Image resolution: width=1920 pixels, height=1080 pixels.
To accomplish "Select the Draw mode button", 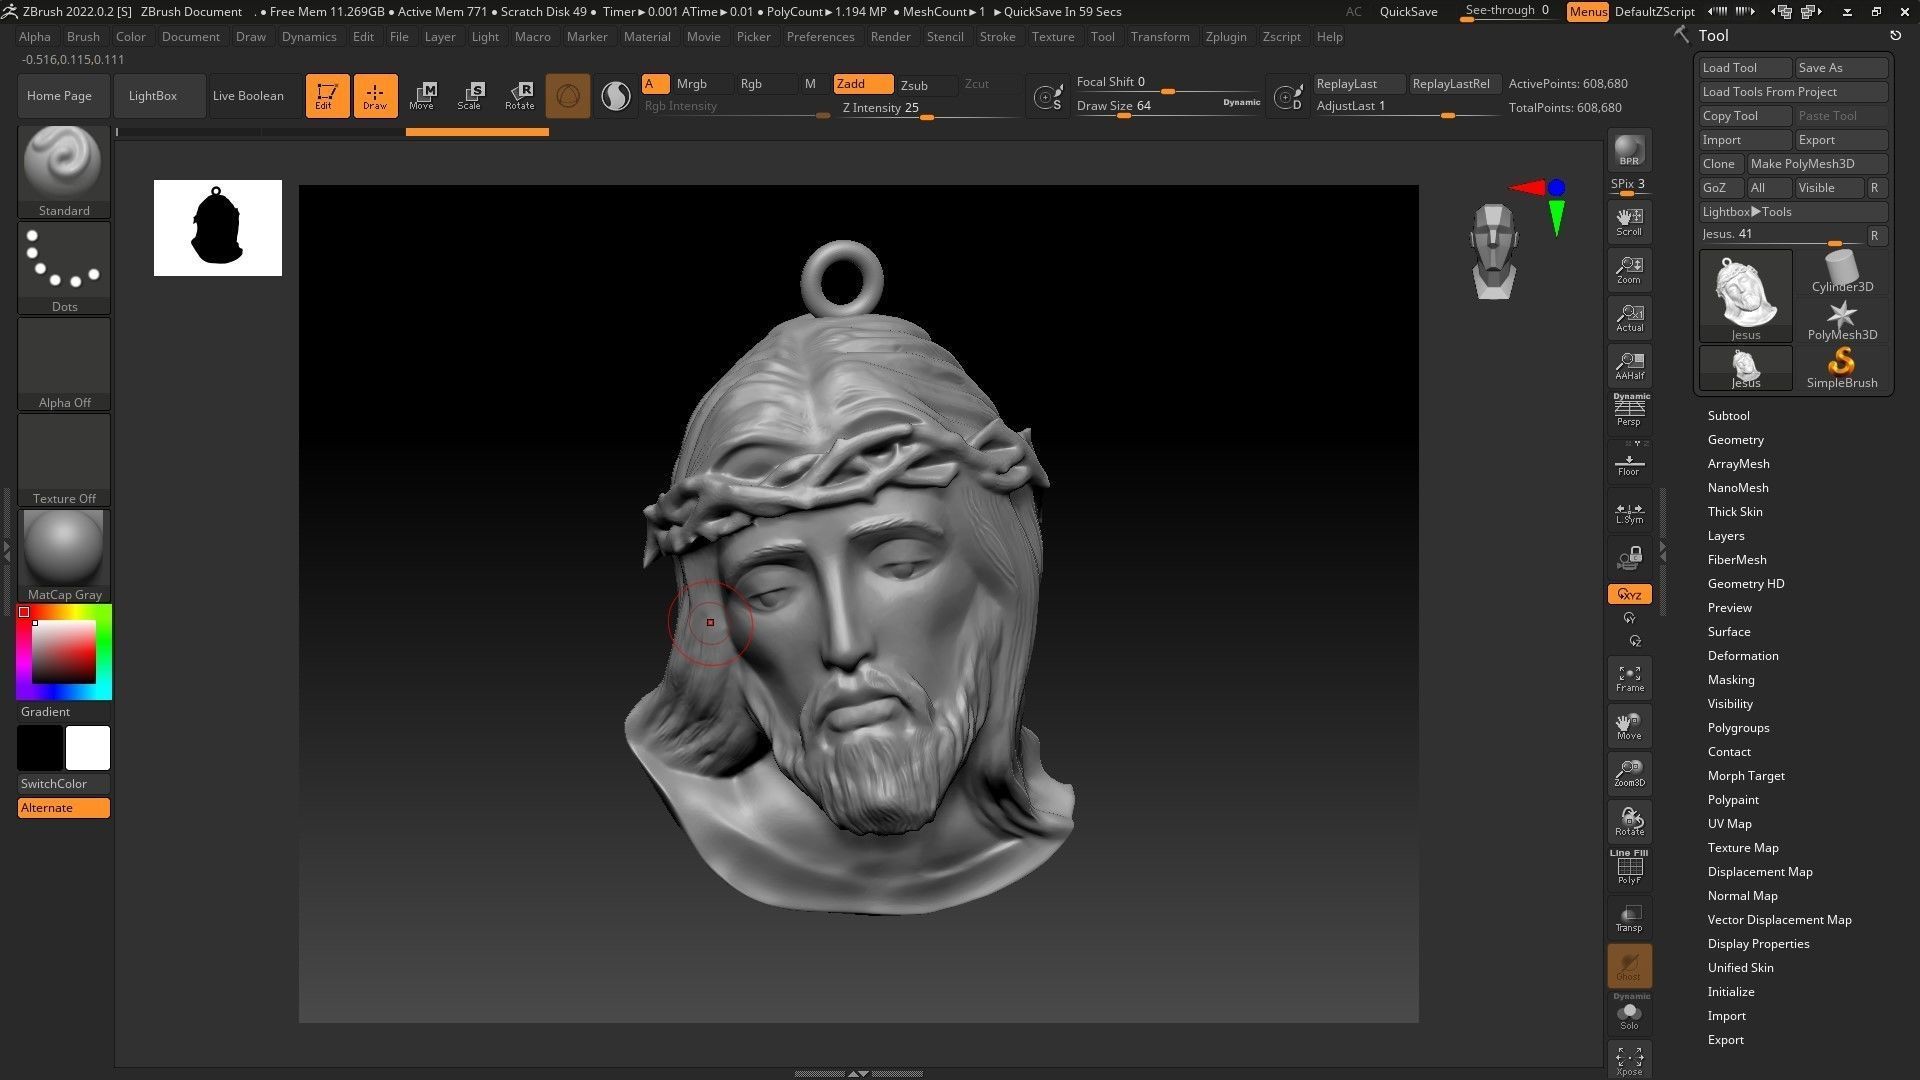I will 375,95.
